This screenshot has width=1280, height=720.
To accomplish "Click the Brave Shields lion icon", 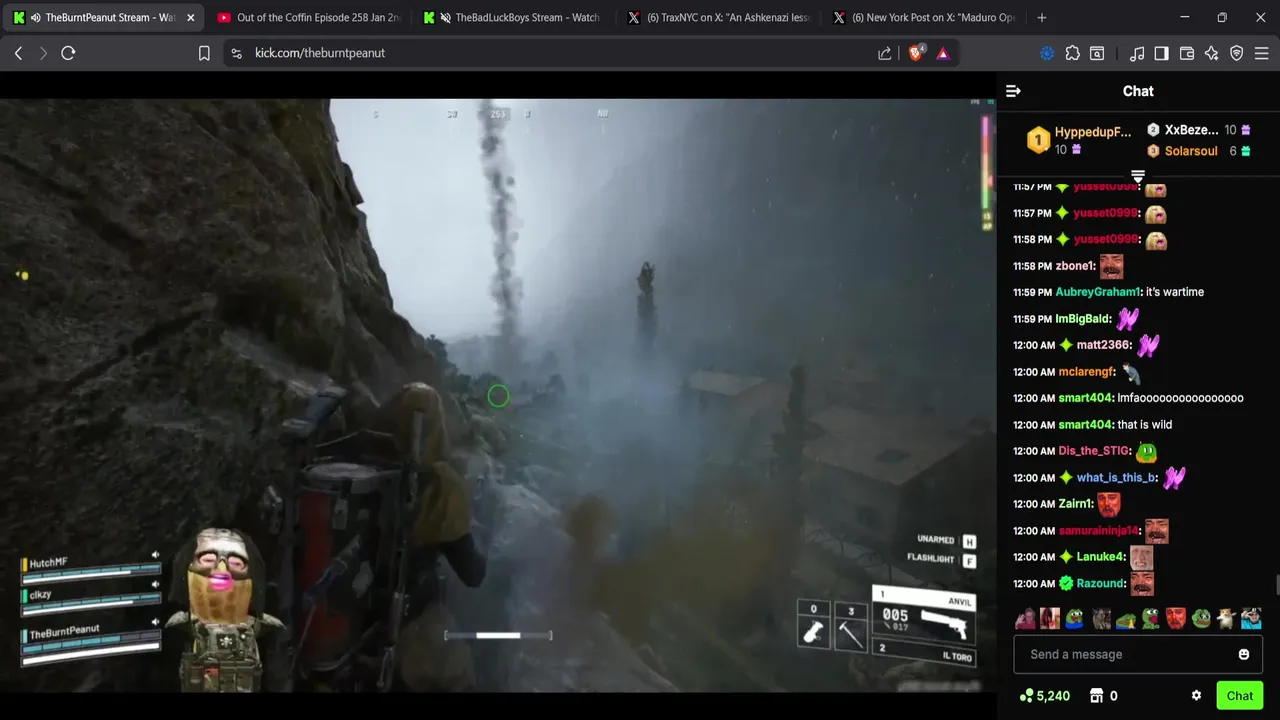I will [x=916, y=53].
